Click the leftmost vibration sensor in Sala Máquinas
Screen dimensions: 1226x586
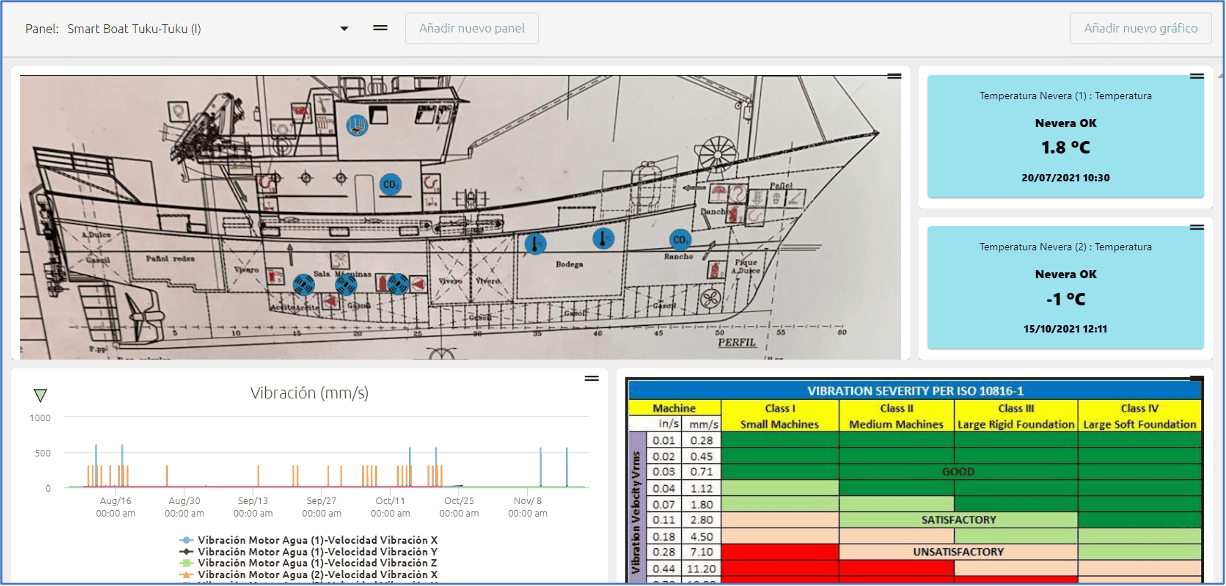tap(304, 285)
